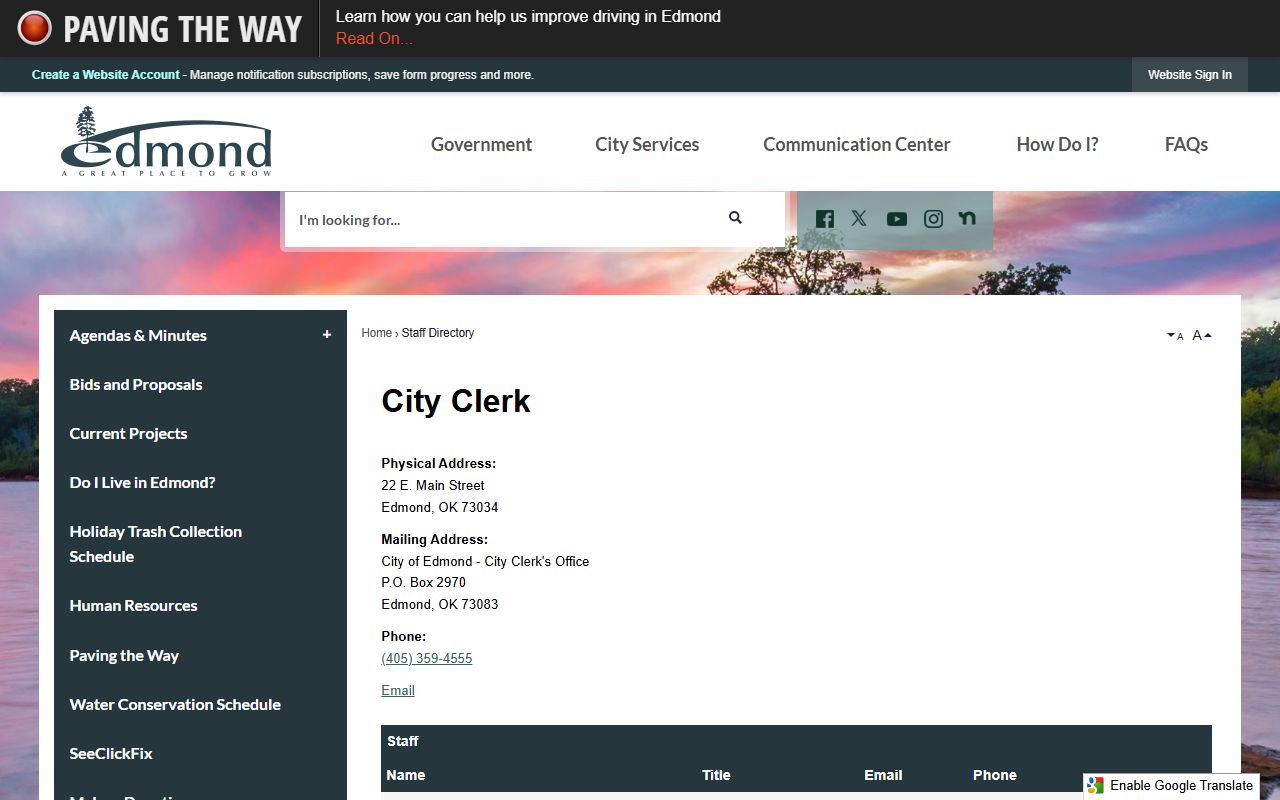Open Do I Live in Edmond? item
Screen dimensions: 1280x800
coord(142,482)
